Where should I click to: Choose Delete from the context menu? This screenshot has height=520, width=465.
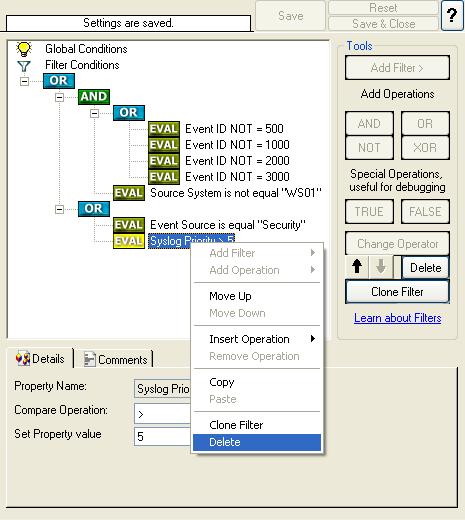pos(257,442)
